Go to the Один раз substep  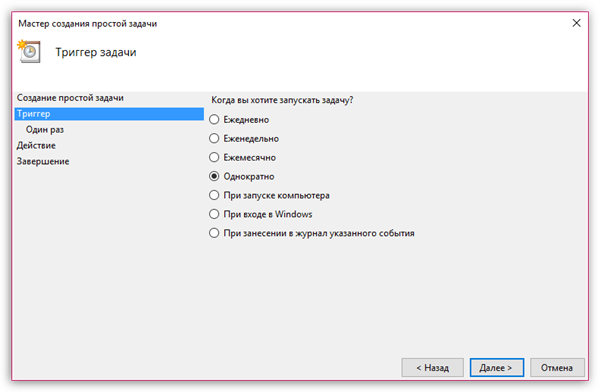point(45,129)
